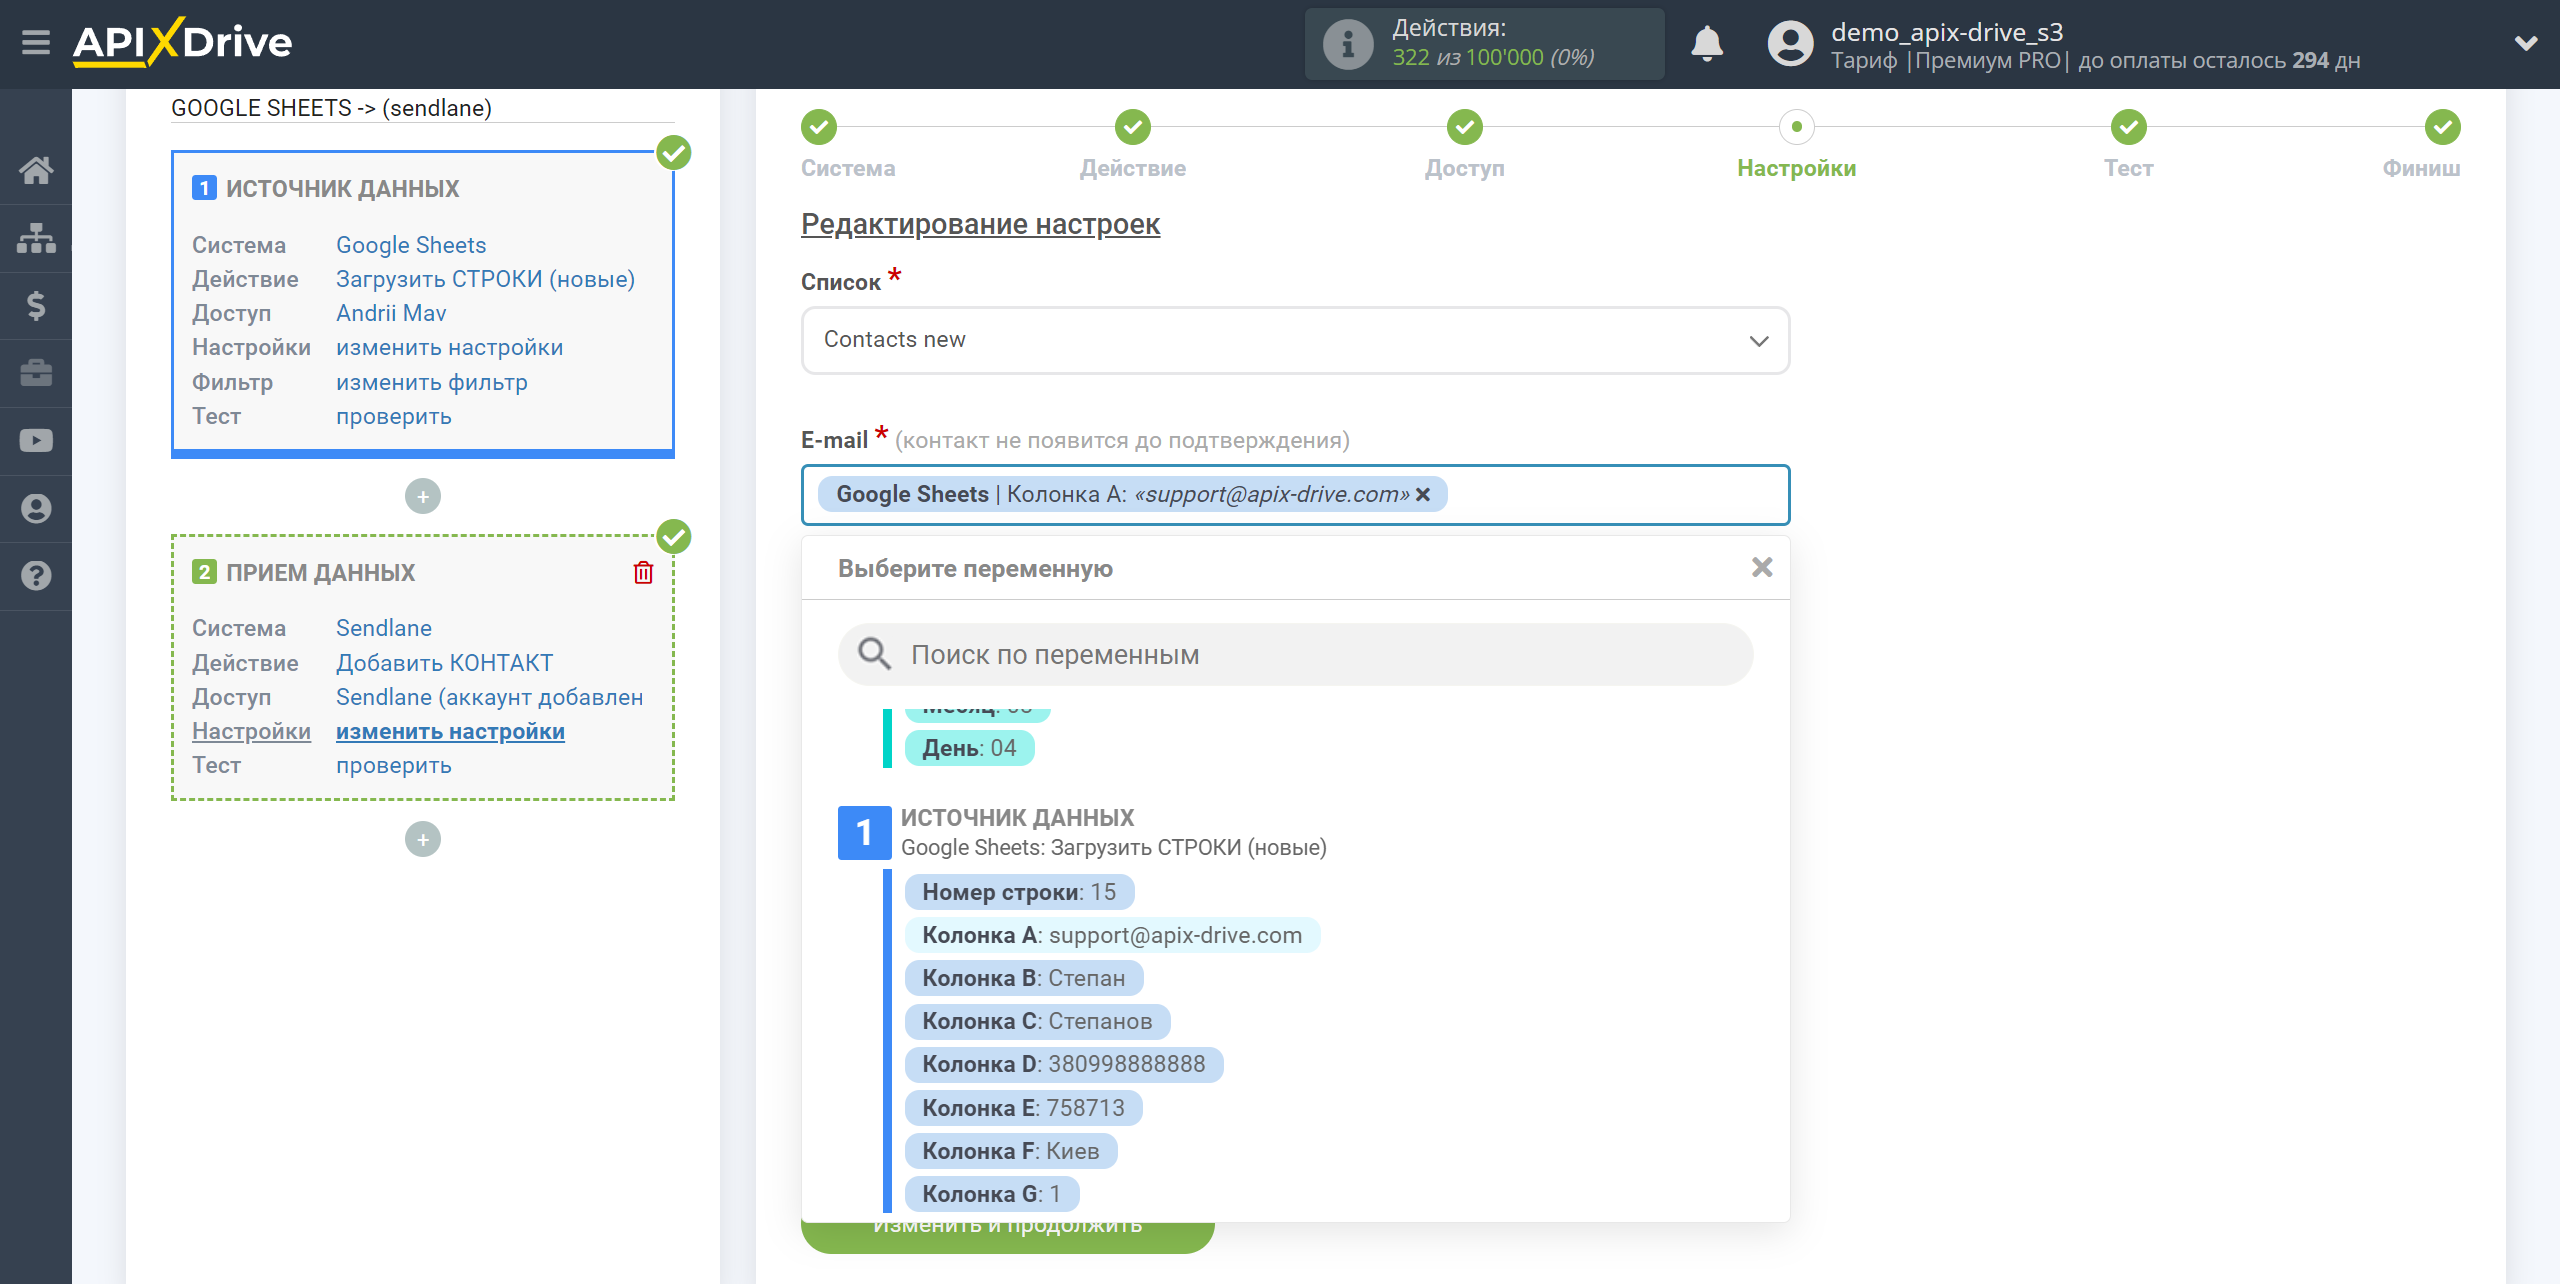The image size is (2560, 1284).
Task: Go to Home in sidebar
Action: point(36,170)
